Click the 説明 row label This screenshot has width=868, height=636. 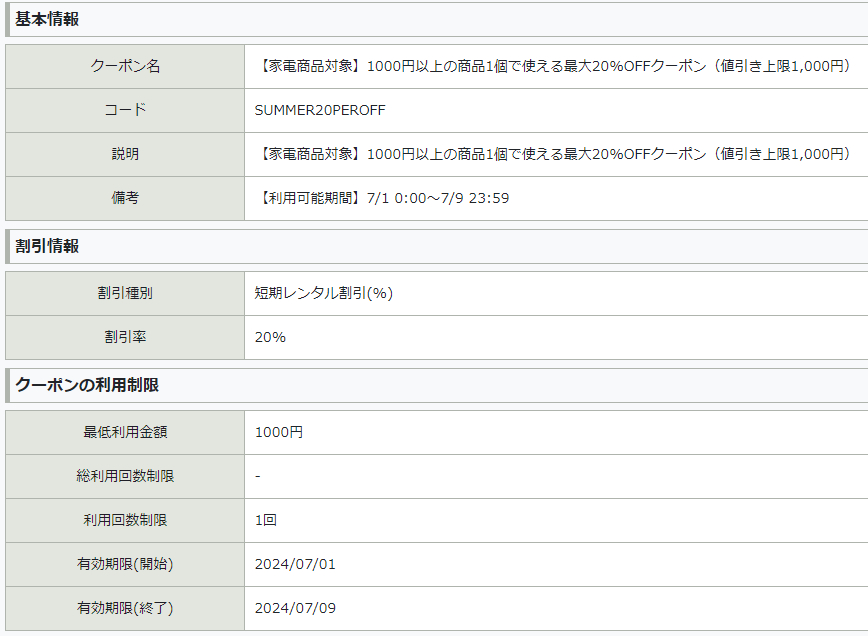[125, 154]
